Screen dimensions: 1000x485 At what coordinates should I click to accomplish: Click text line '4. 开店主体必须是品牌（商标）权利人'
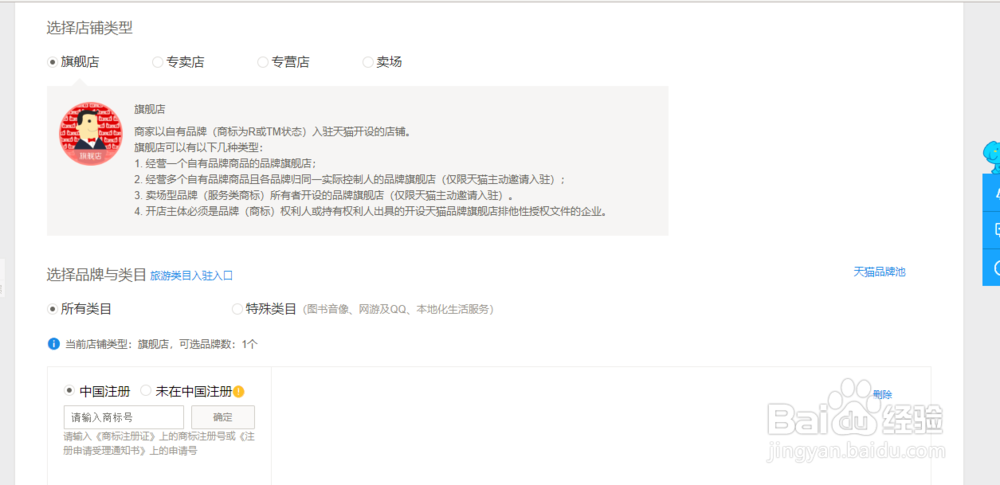point(370,211)
